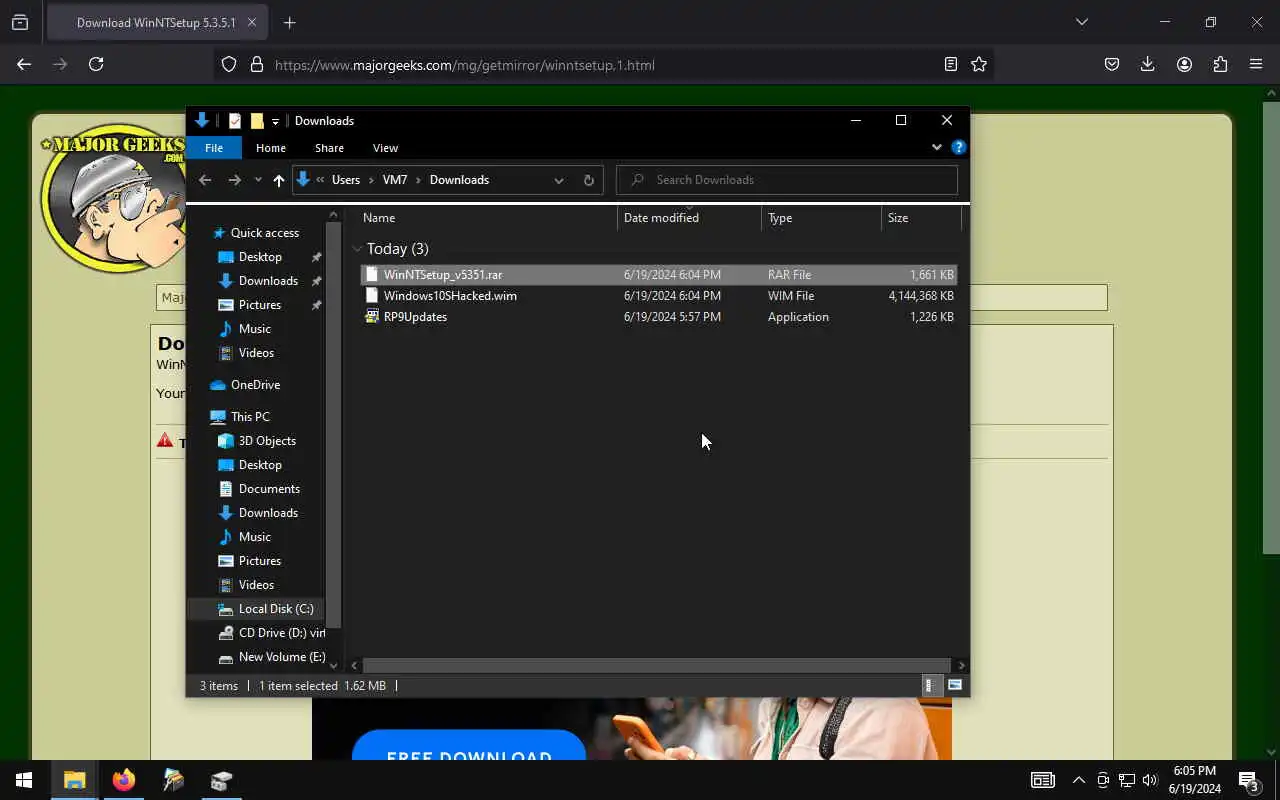1280x800 pixels.
Task: Click Users in the address breadcrumb
Action: (346, 180)
